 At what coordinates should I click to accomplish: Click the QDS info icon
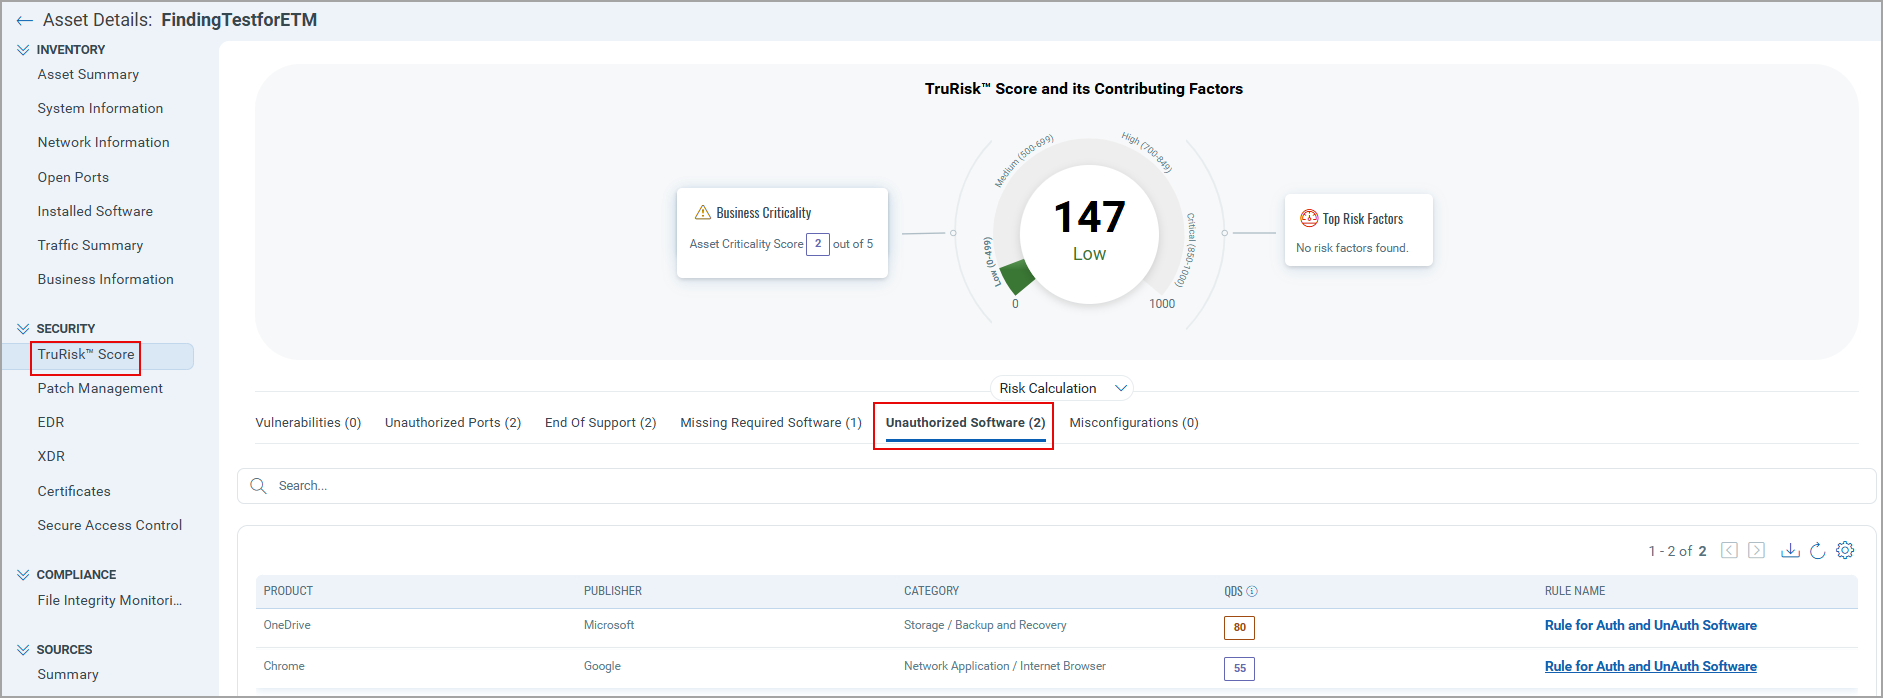click(x=1252, y=591)
